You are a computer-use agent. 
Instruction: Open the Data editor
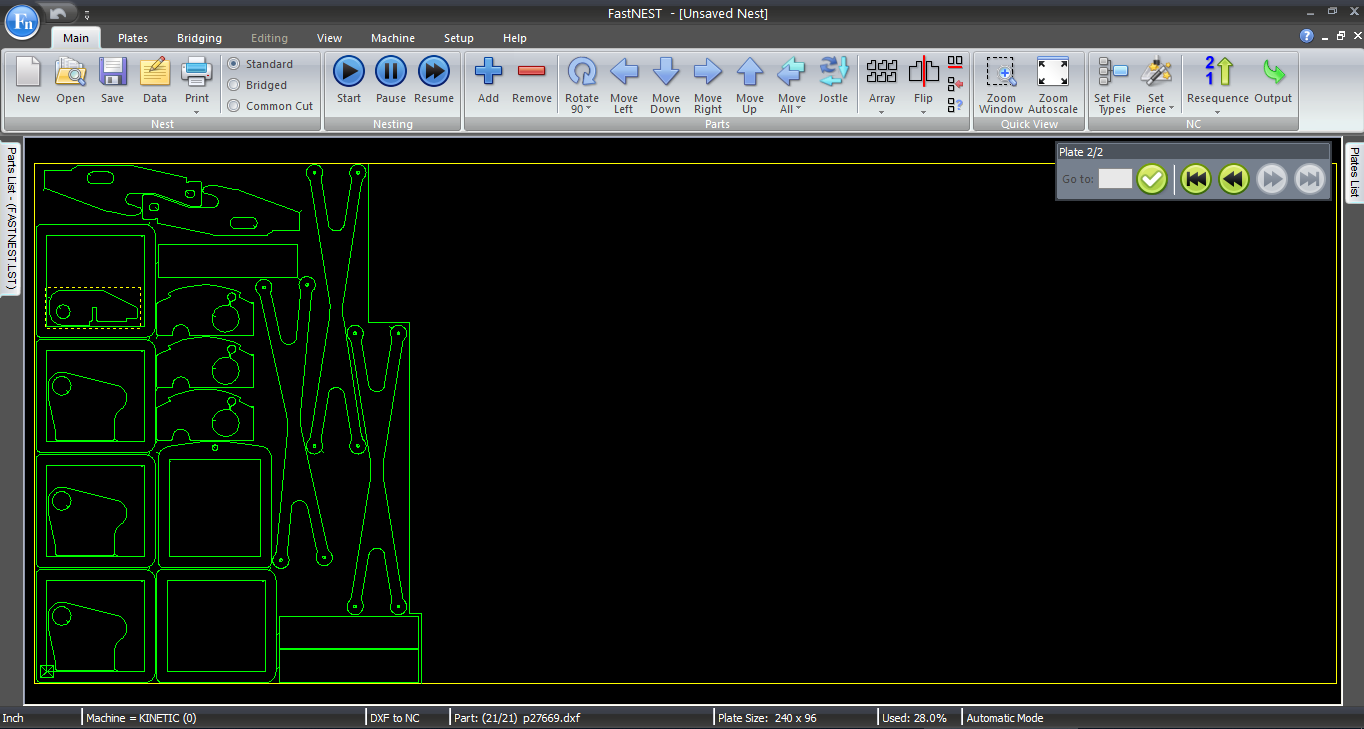pos(154,80)
